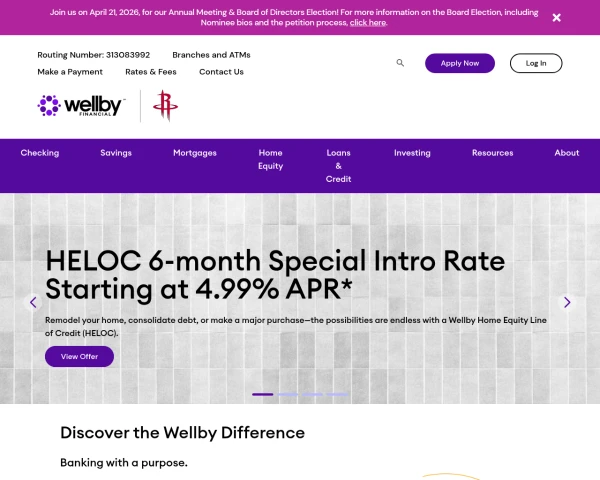Image resolution: width=600 pixels, height=480 pixels.
Task: Open the Home Equity dropdown menu
Action: point(270,159)
